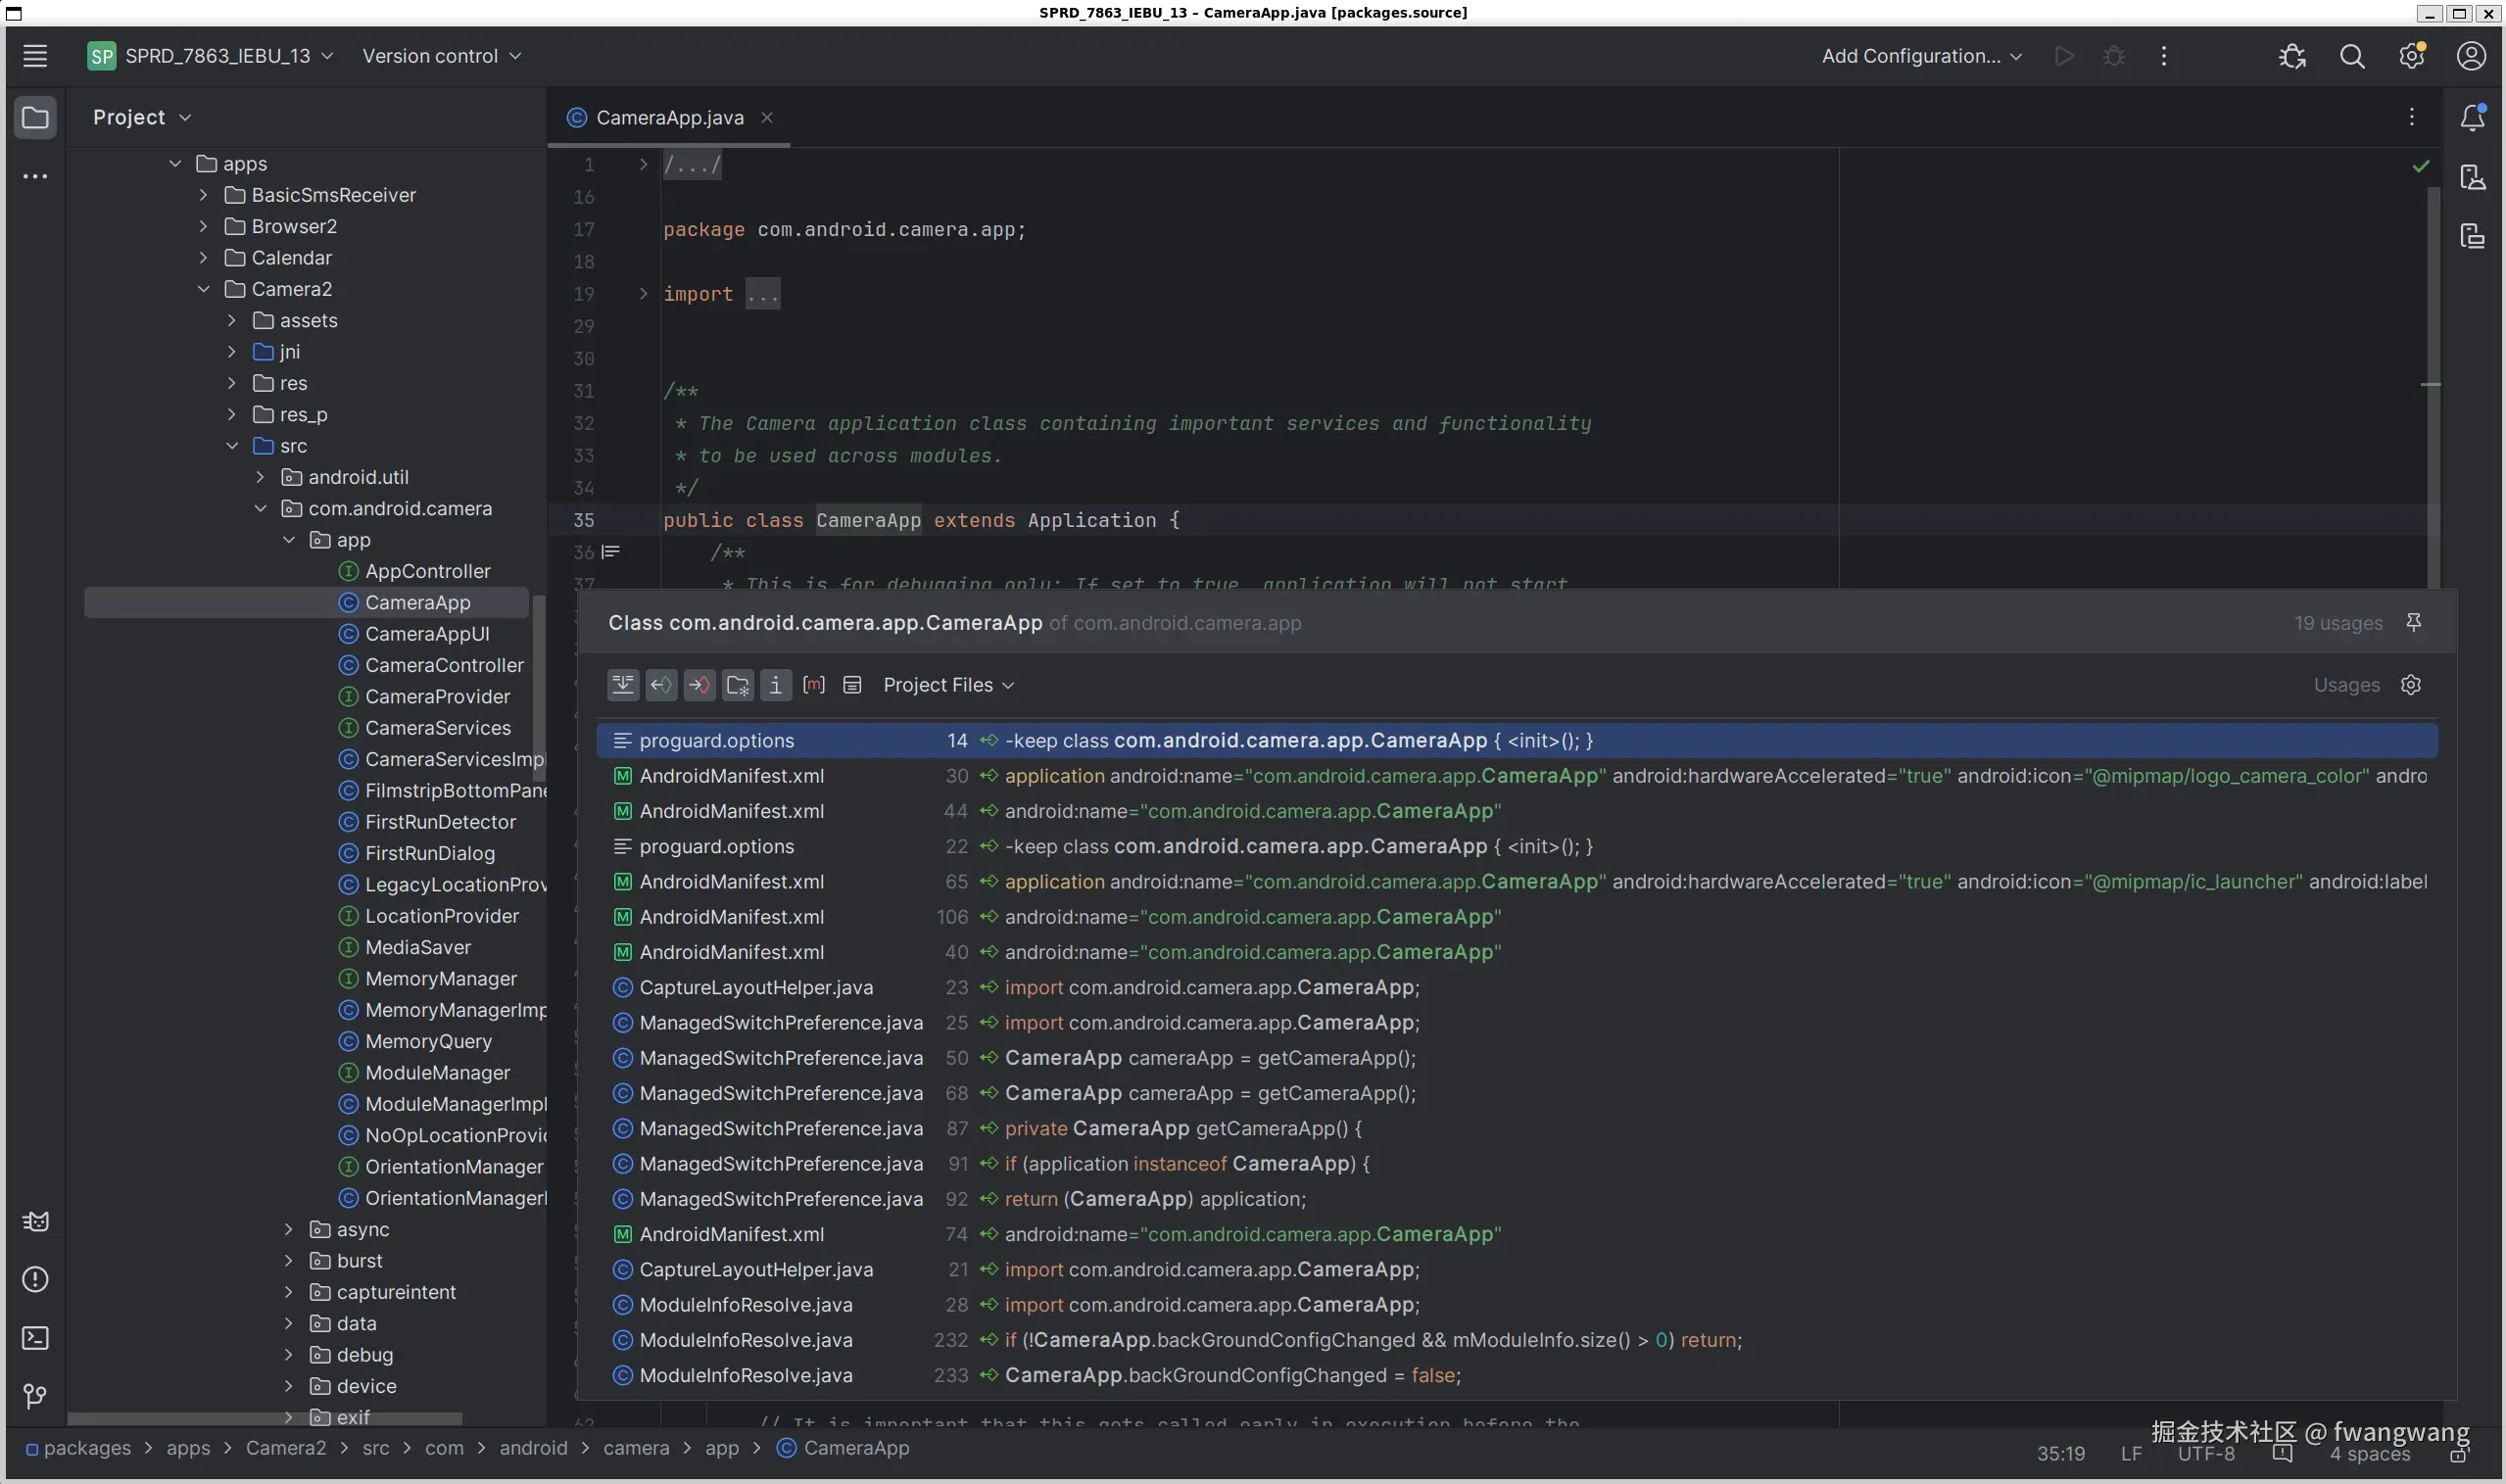Open the Git branch tool window
The height and width of the screenshot is (1484, 2506).
[35, 1396]
